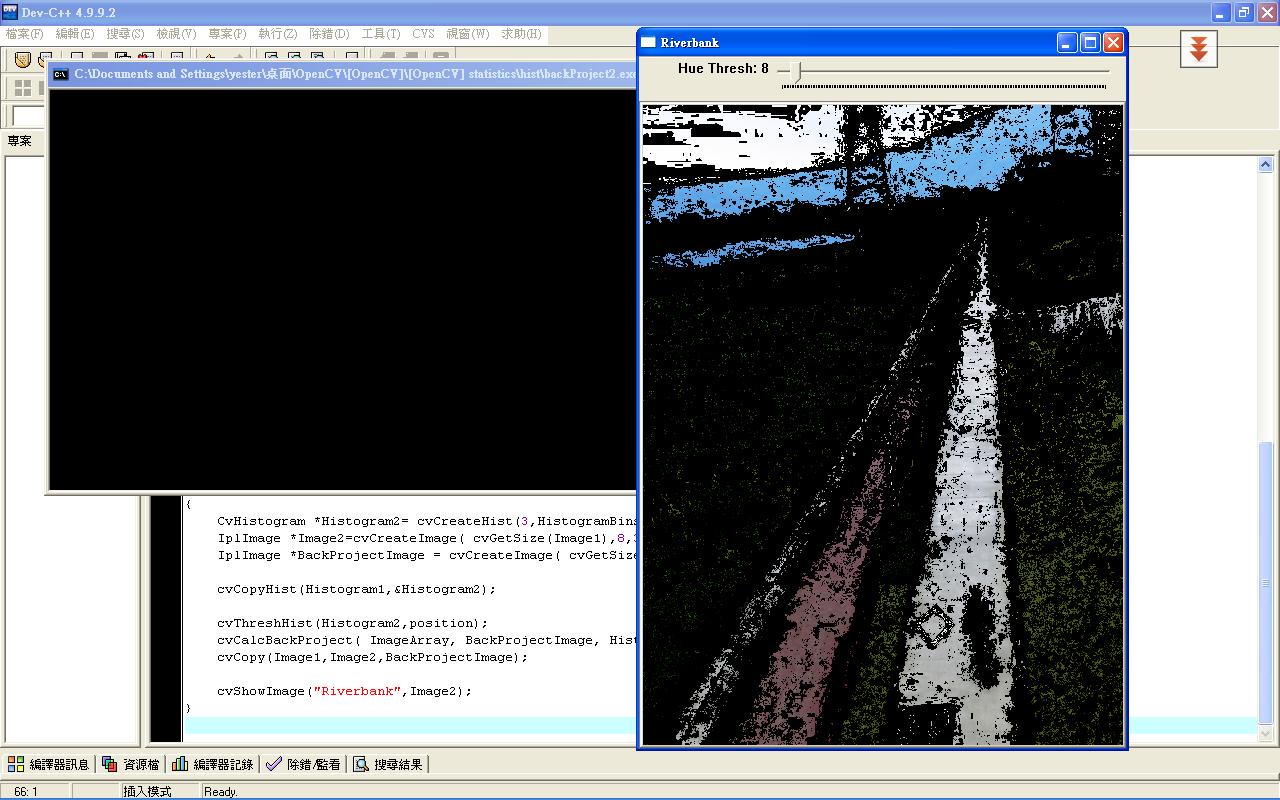The image size is (1280, 800).
Task: Open the 編輯(E) menu
Action: pos(75,34)
